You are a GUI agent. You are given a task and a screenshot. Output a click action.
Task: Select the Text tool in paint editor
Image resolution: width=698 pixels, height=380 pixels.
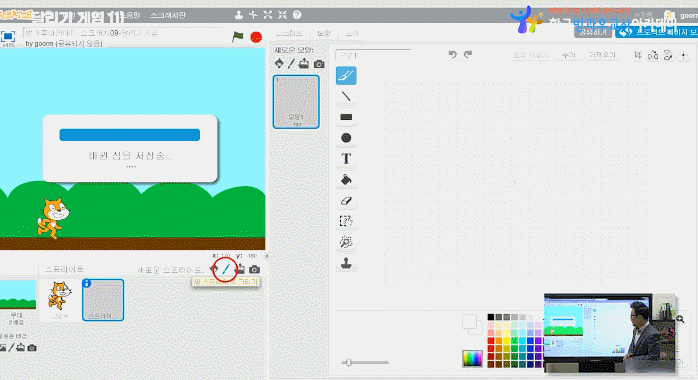pyautogui.click(x=346, y=159)
